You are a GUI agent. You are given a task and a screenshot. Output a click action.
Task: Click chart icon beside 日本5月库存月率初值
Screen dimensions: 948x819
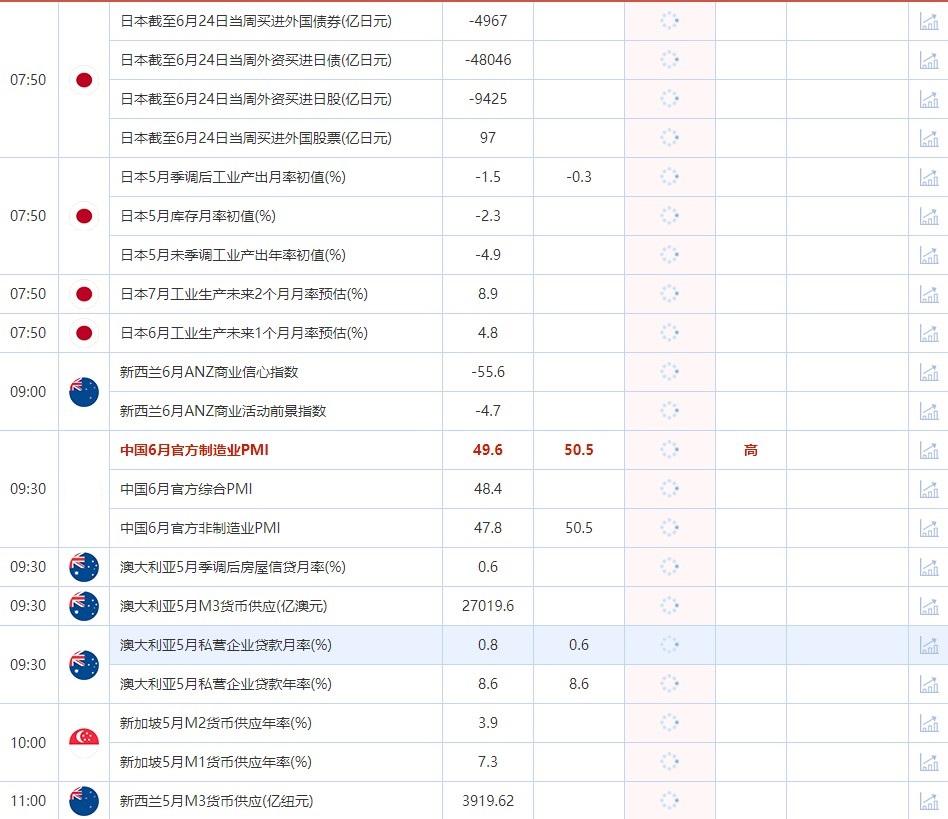[x=928, y=215]
